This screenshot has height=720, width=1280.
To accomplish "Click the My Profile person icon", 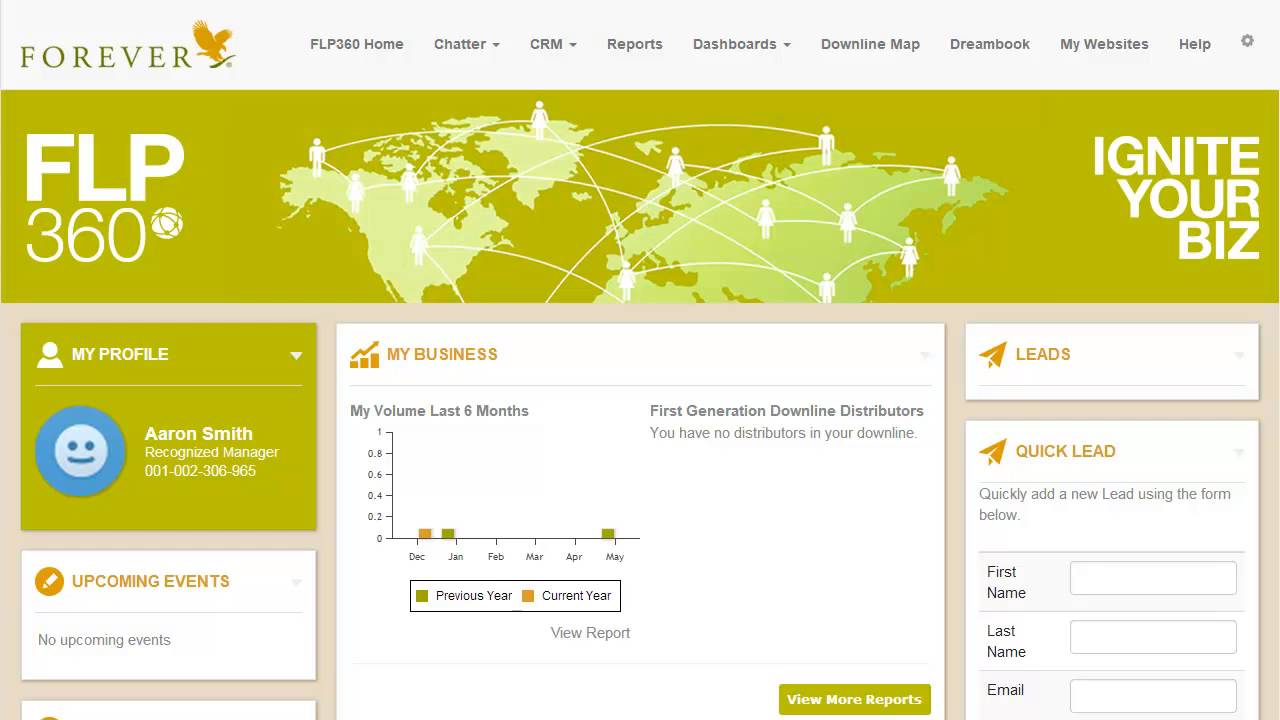I will coord(49,355).
